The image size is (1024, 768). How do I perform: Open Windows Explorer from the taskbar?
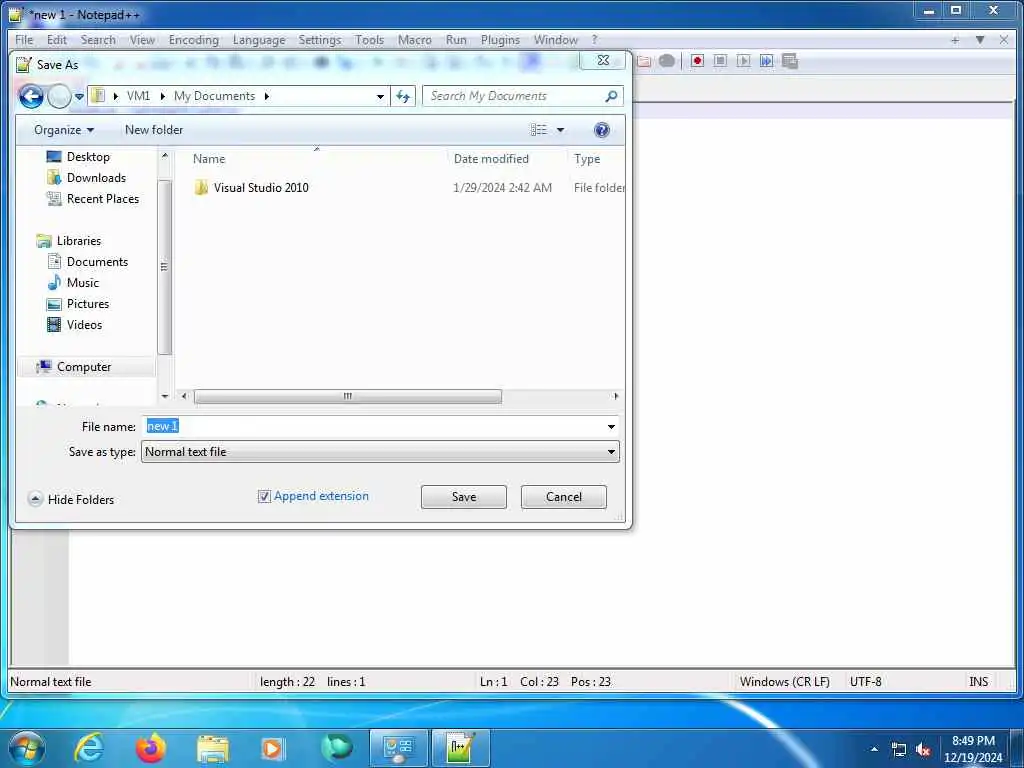212,748
